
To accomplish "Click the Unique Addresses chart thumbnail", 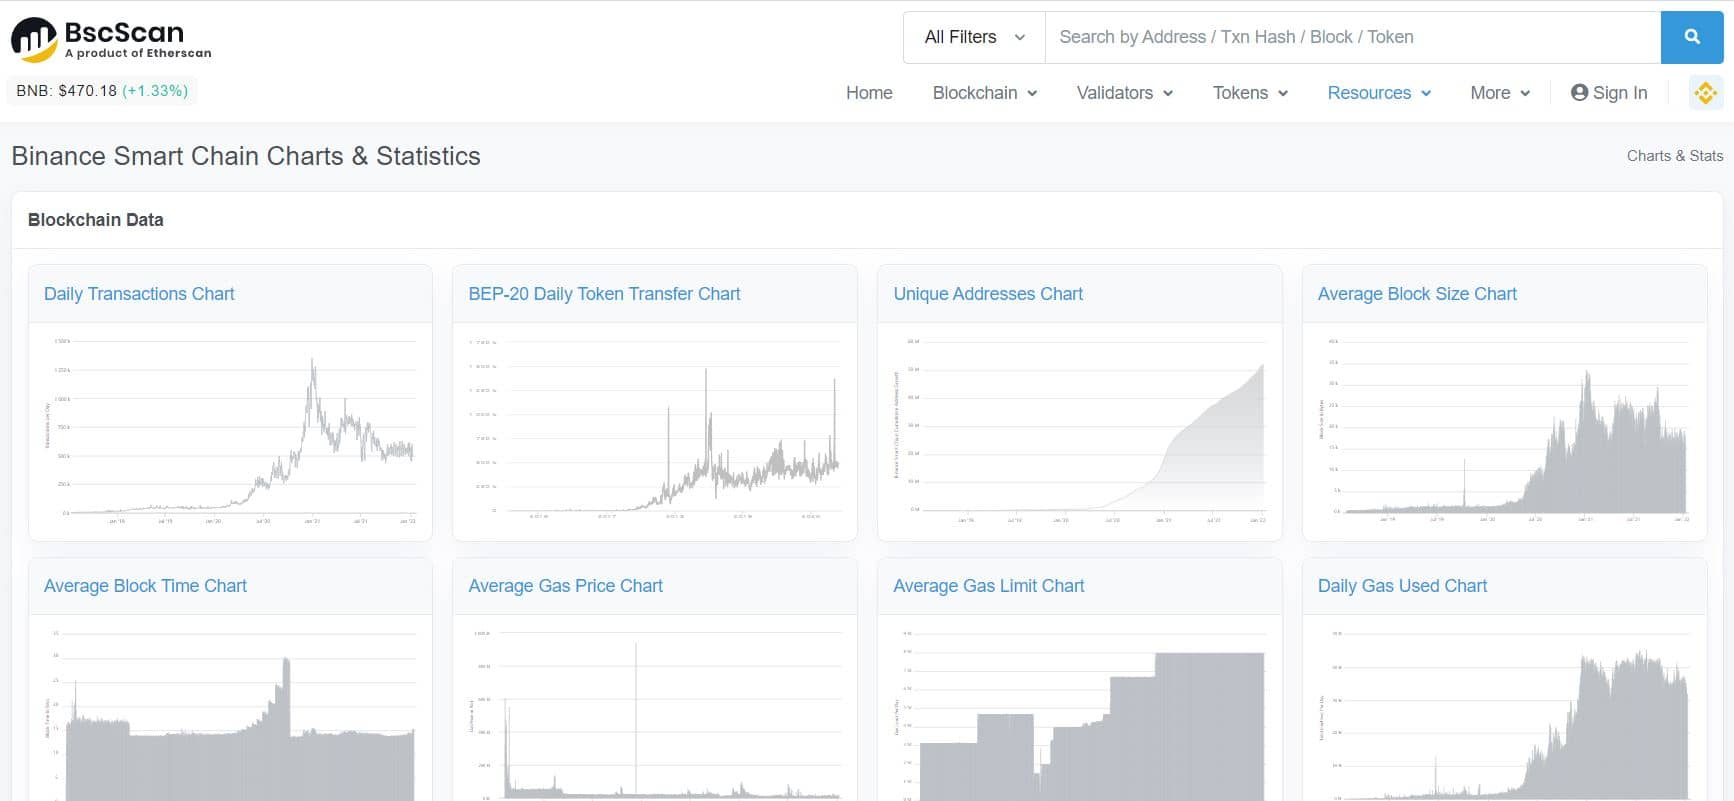I will (x=1080, y=431).
